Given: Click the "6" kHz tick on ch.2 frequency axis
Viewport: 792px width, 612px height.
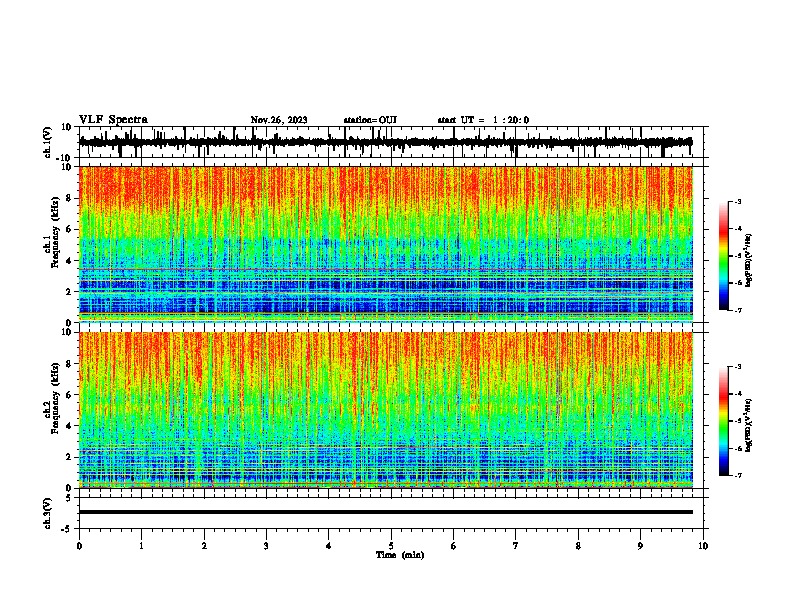Looking at the screenshot, I should pos(70,394).
